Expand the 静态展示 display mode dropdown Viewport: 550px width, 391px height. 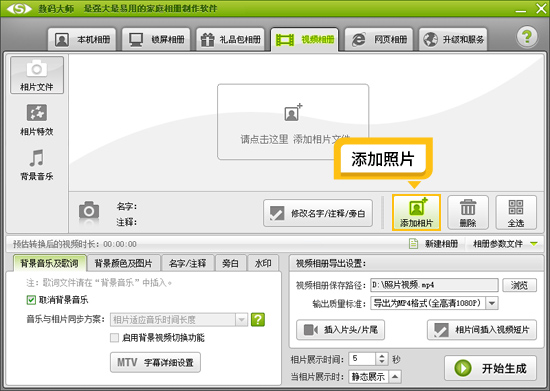pyautogui.click(x=395, y=377)
